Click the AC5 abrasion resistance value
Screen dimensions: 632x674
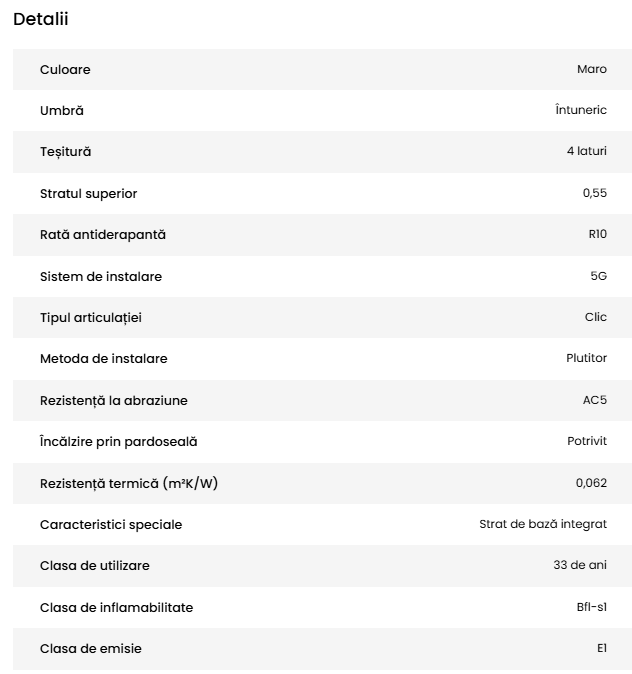pyautogui.click(x=594, y=401)
